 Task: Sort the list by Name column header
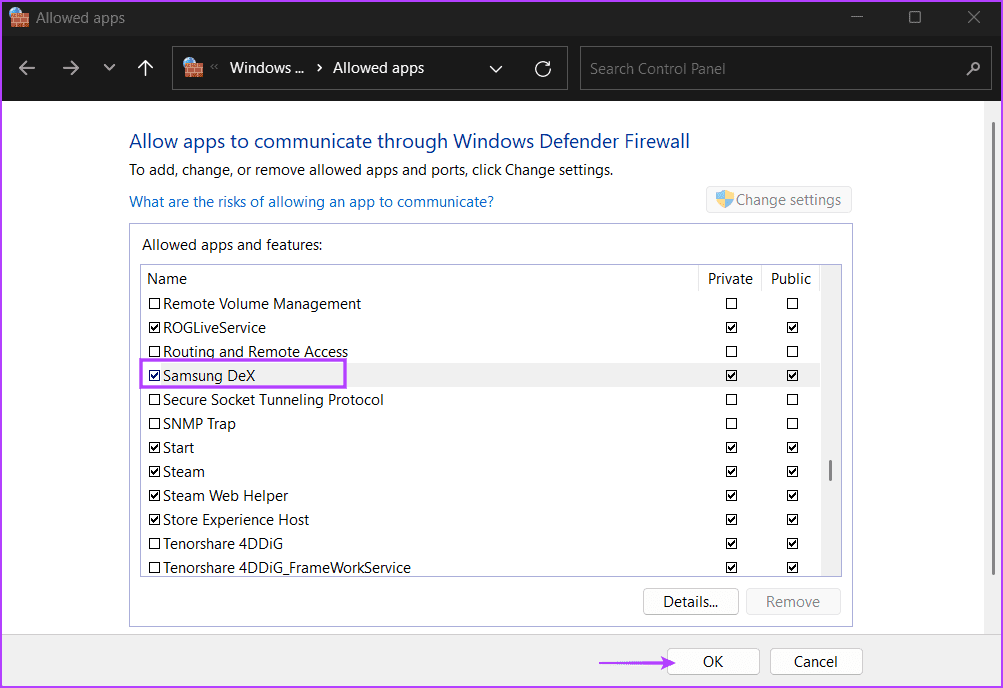coord(420,279)
